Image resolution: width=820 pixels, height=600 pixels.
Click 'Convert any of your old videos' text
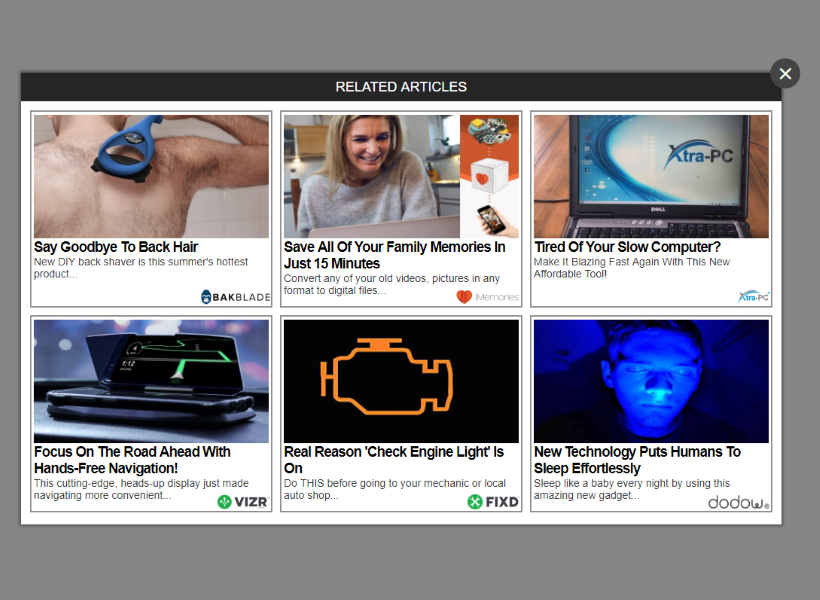point(392,285)
